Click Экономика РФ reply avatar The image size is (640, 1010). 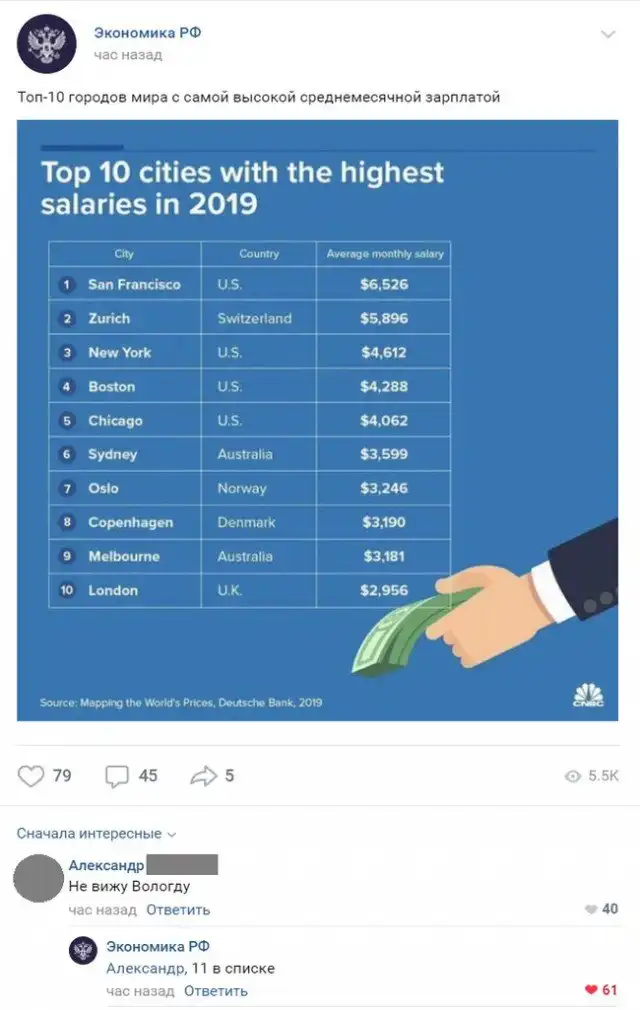coord(83,950)
